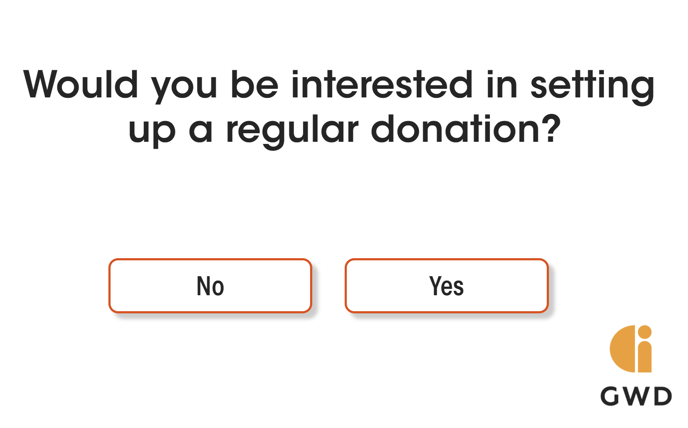Choose No to skip regular donation
The height and width of the screenshot is (428, 688).
point(210,286)
